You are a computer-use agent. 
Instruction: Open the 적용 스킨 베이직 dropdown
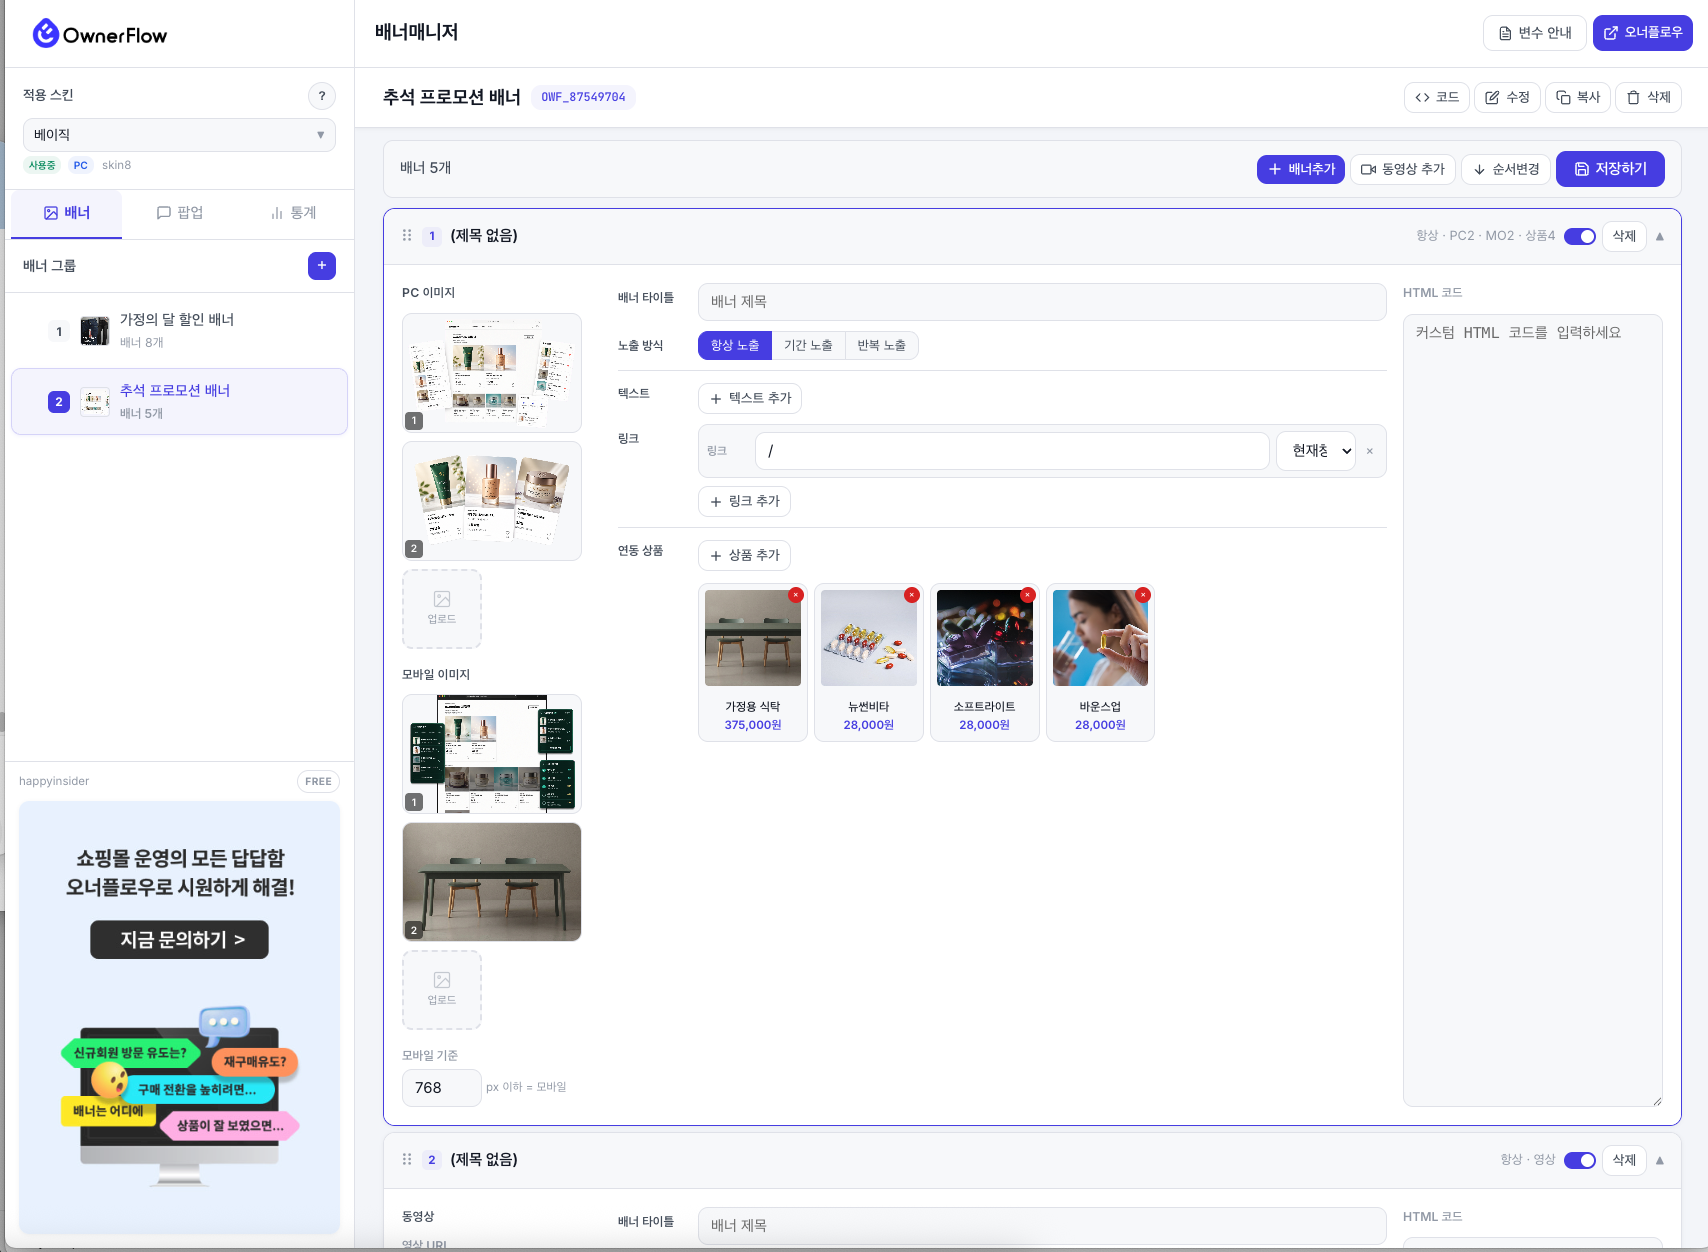point(179,135)
